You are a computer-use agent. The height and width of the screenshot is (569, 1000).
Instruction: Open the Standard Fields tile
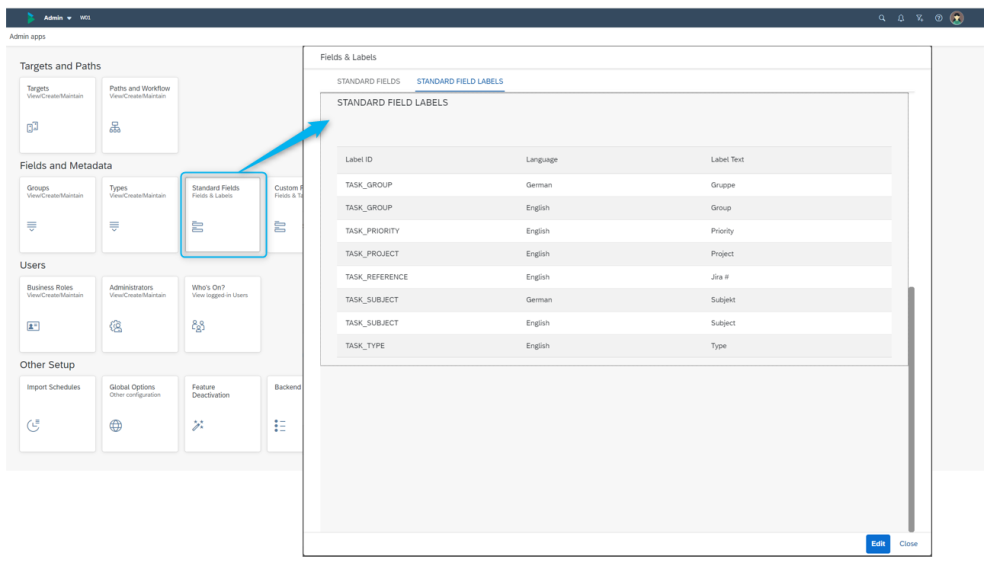(223, 215)
